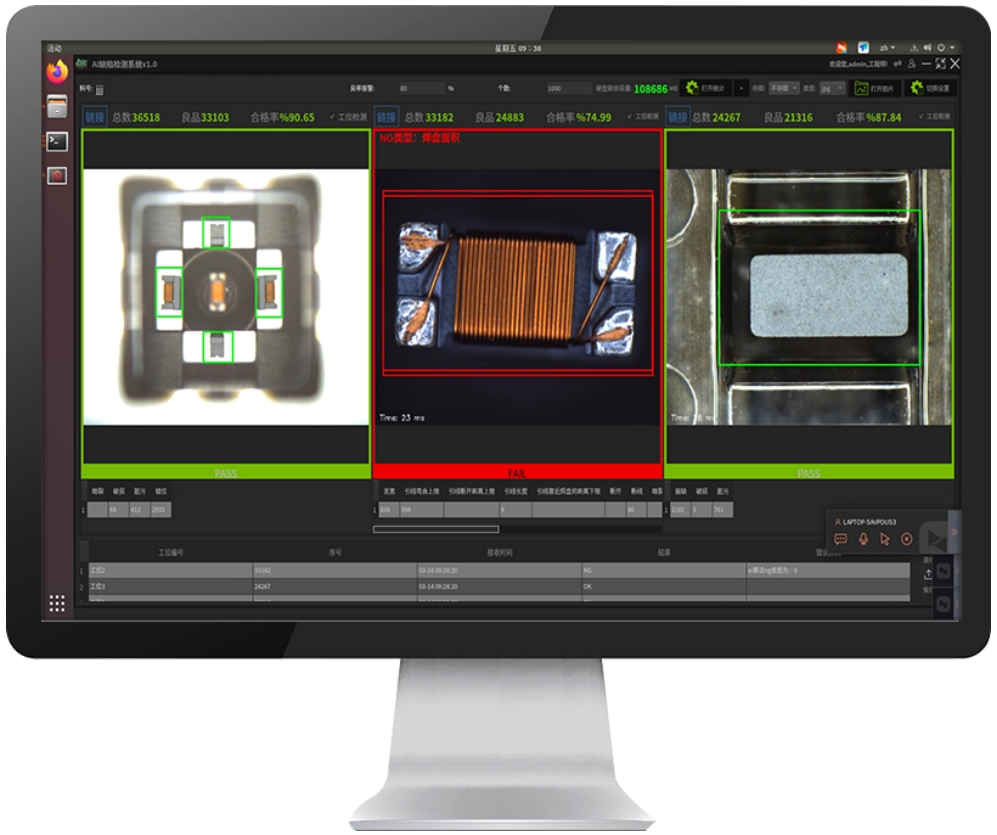This screenshot has height=835, width=997.
Task: Open the Terminal icon in the dock
Action: [57, 141]
